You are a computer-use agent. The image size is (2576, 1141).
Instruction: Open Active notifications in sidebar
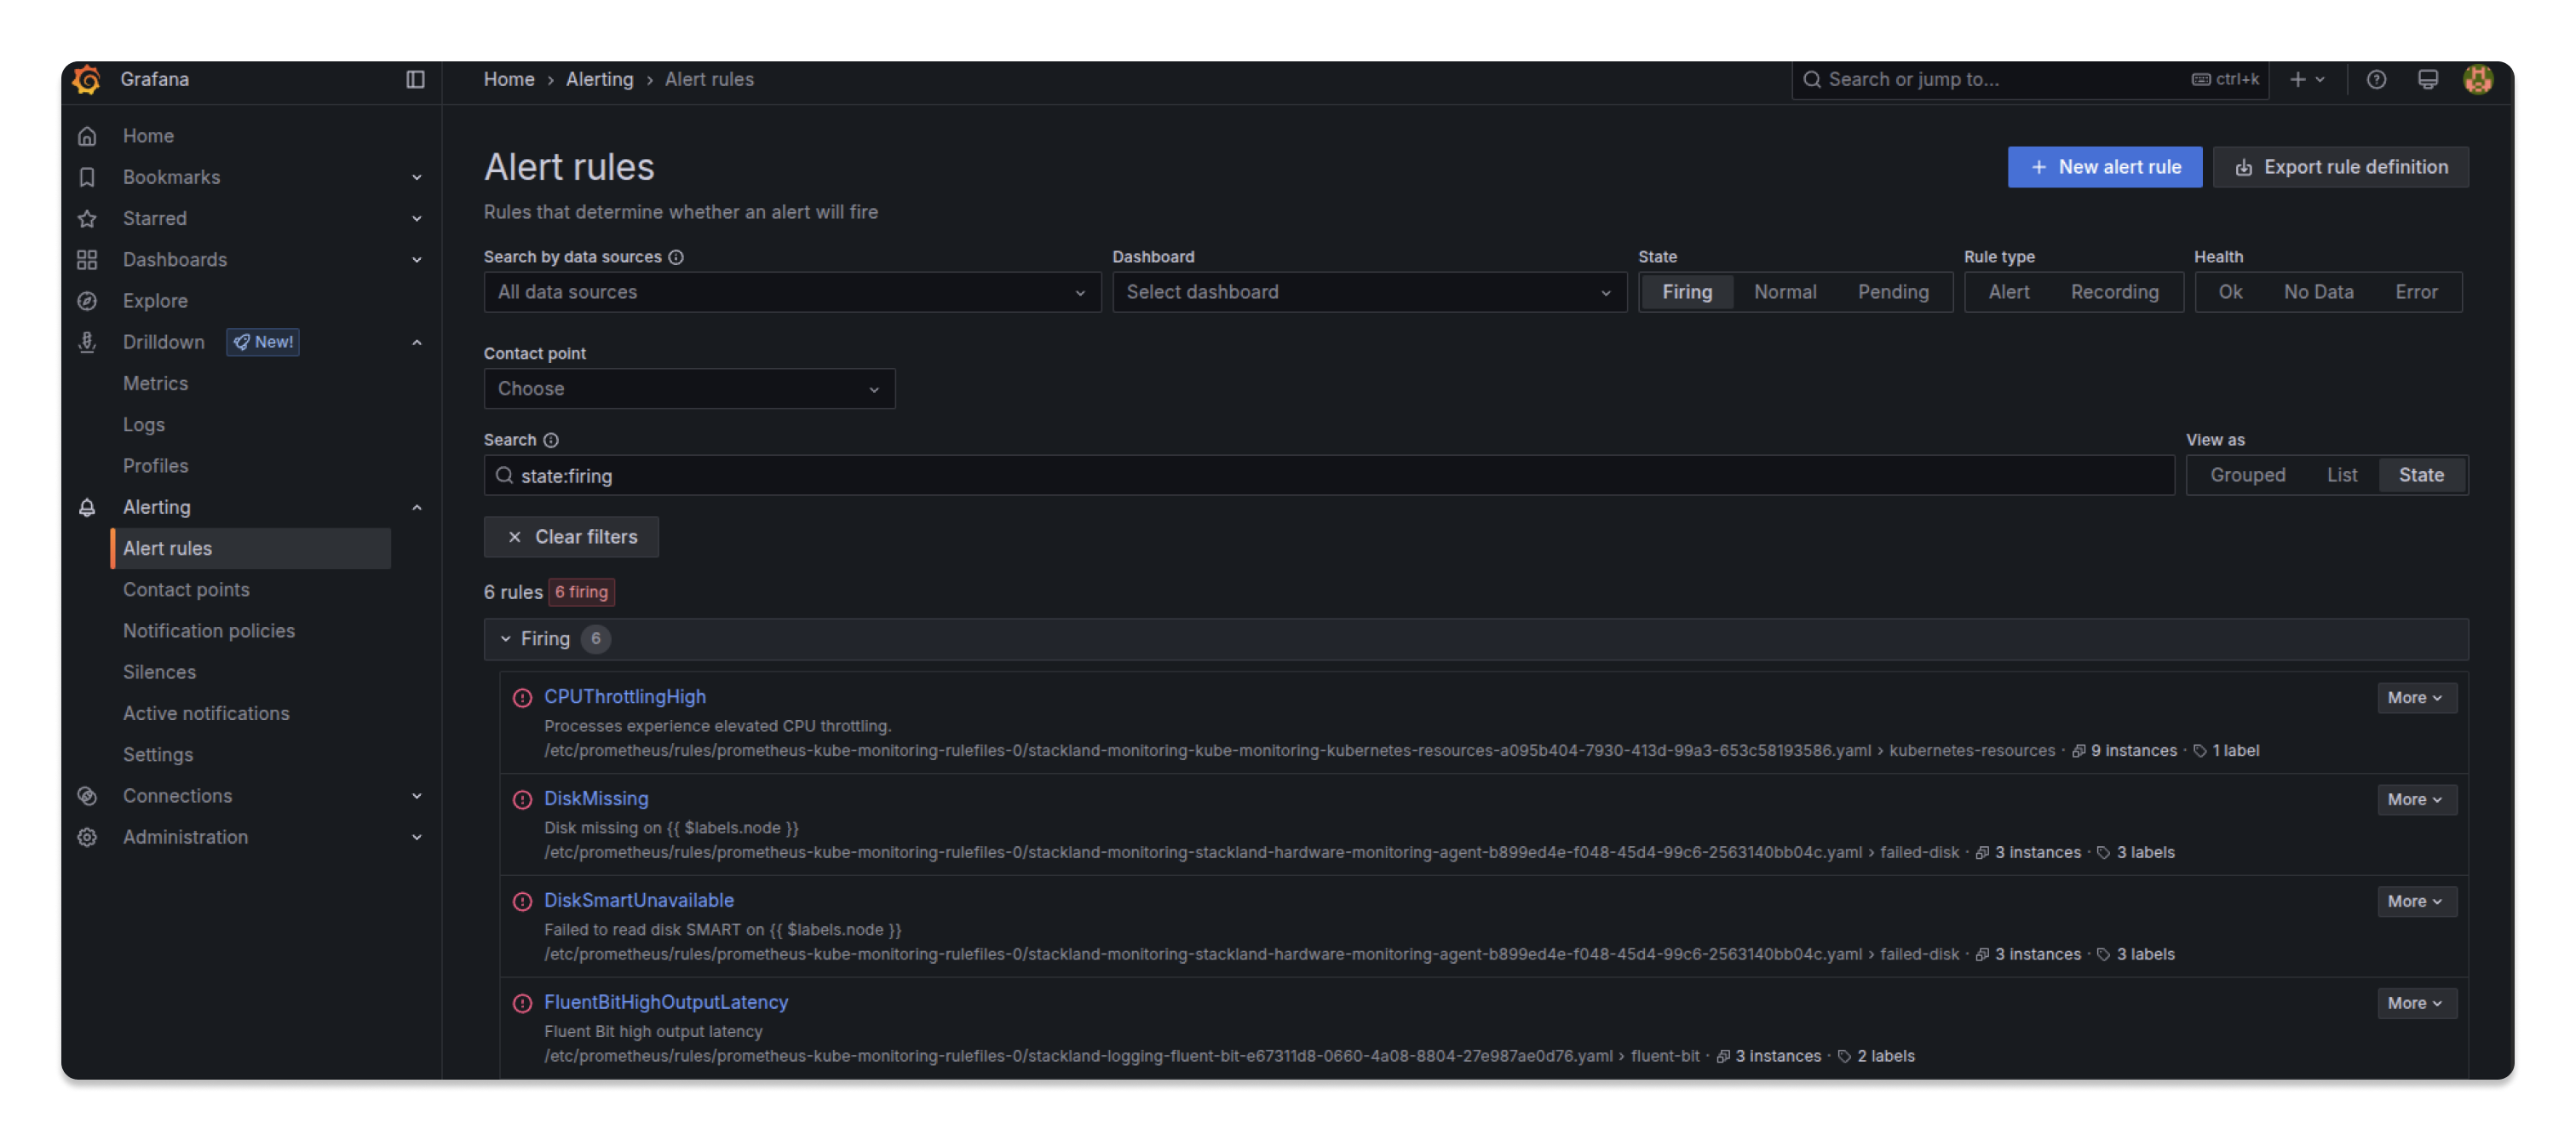pyautogui.click(x=206, y=713)
